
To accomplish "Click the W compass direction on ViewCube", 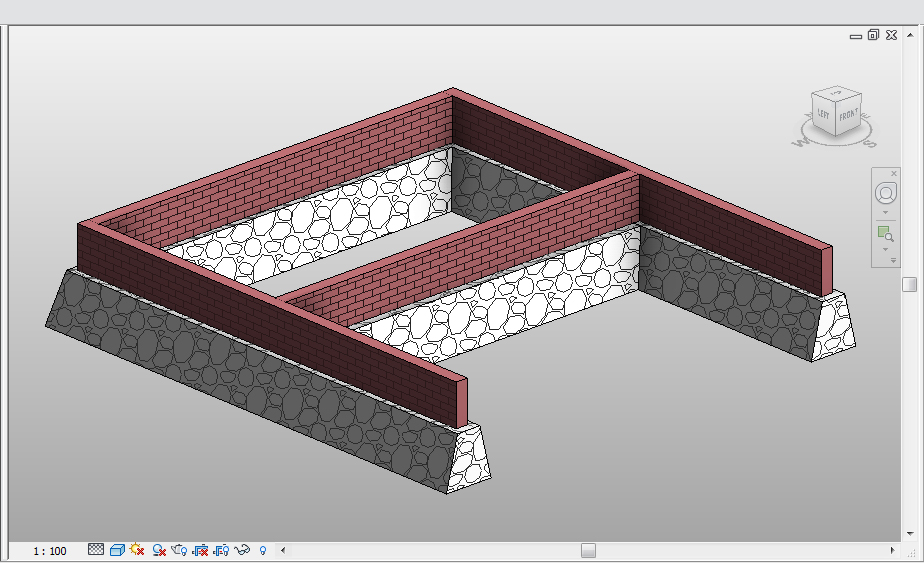I will coord(800,142).
